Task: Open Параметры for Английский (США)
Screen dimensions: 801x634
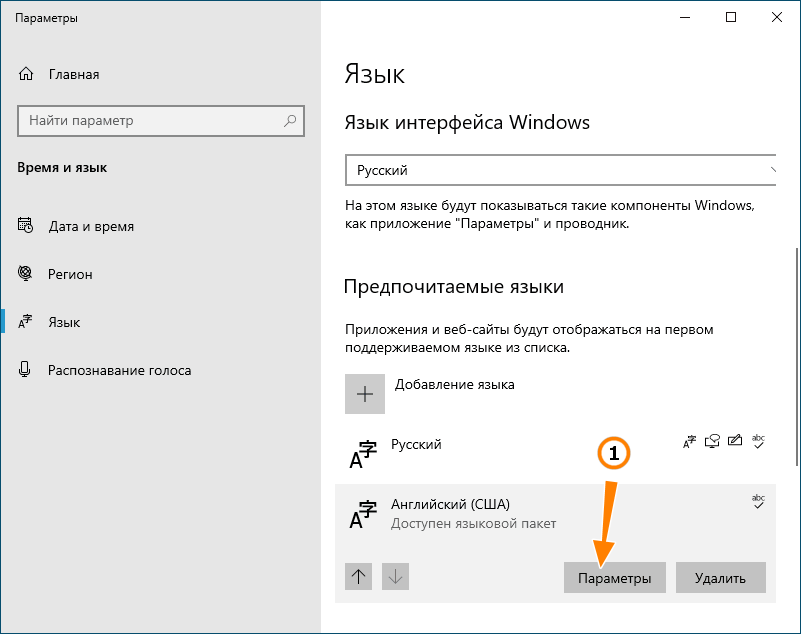Action: coord(614,578)
